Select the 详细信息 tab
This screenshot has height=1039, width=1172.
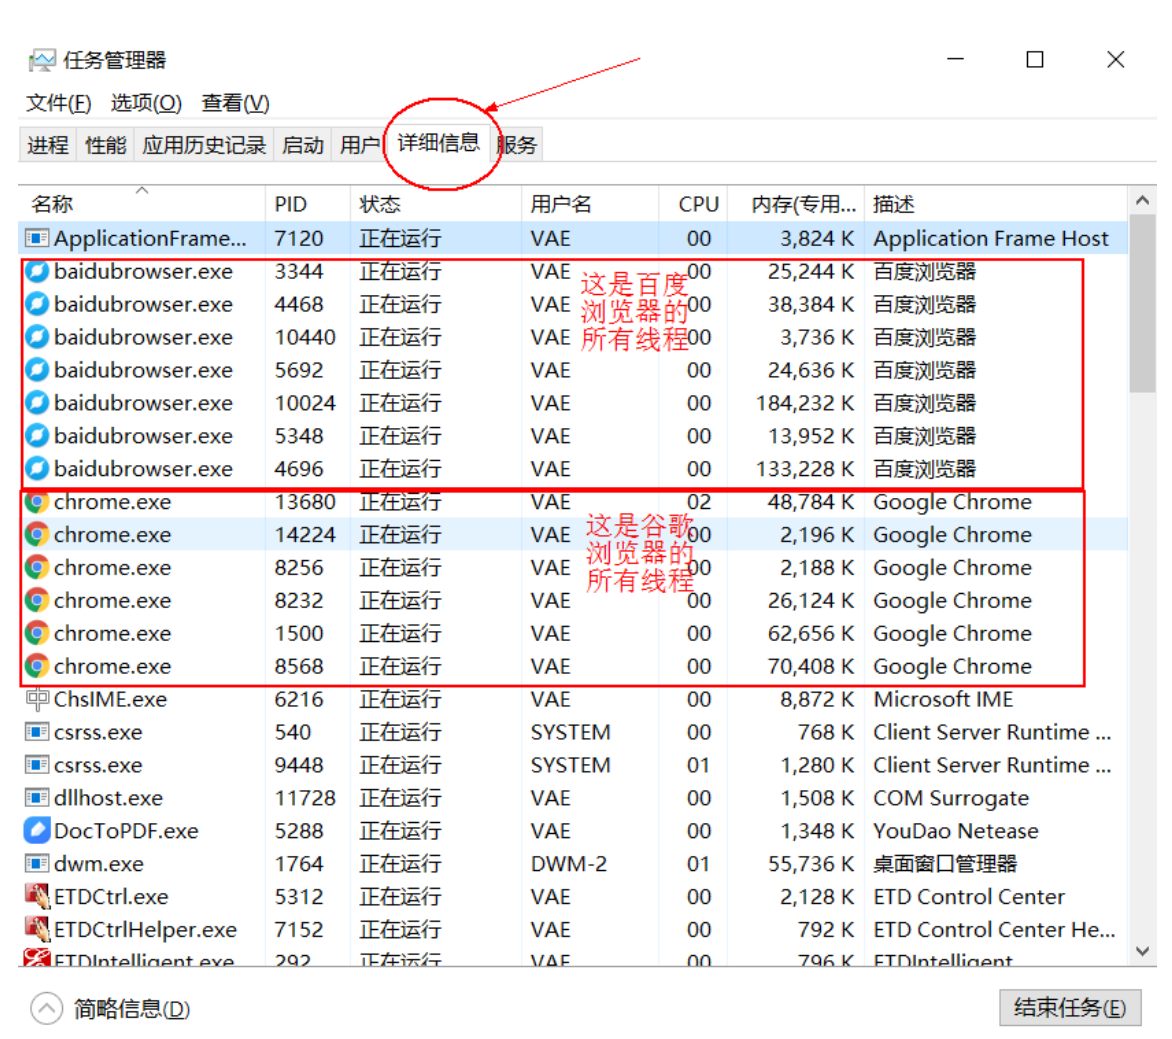[x=439, y=142]
